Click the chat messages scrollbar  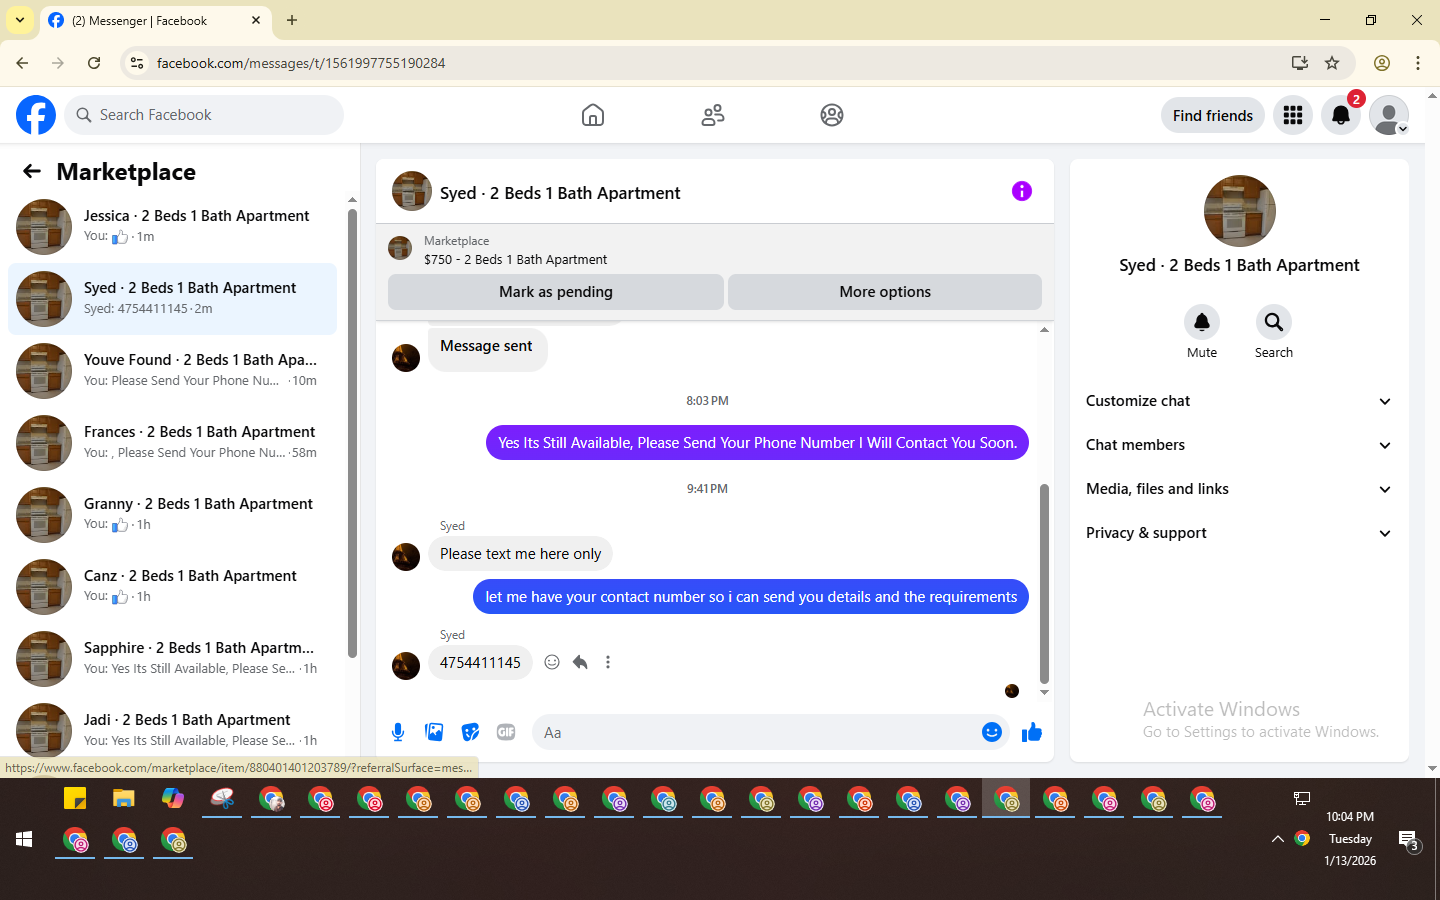pos(1044,583)
